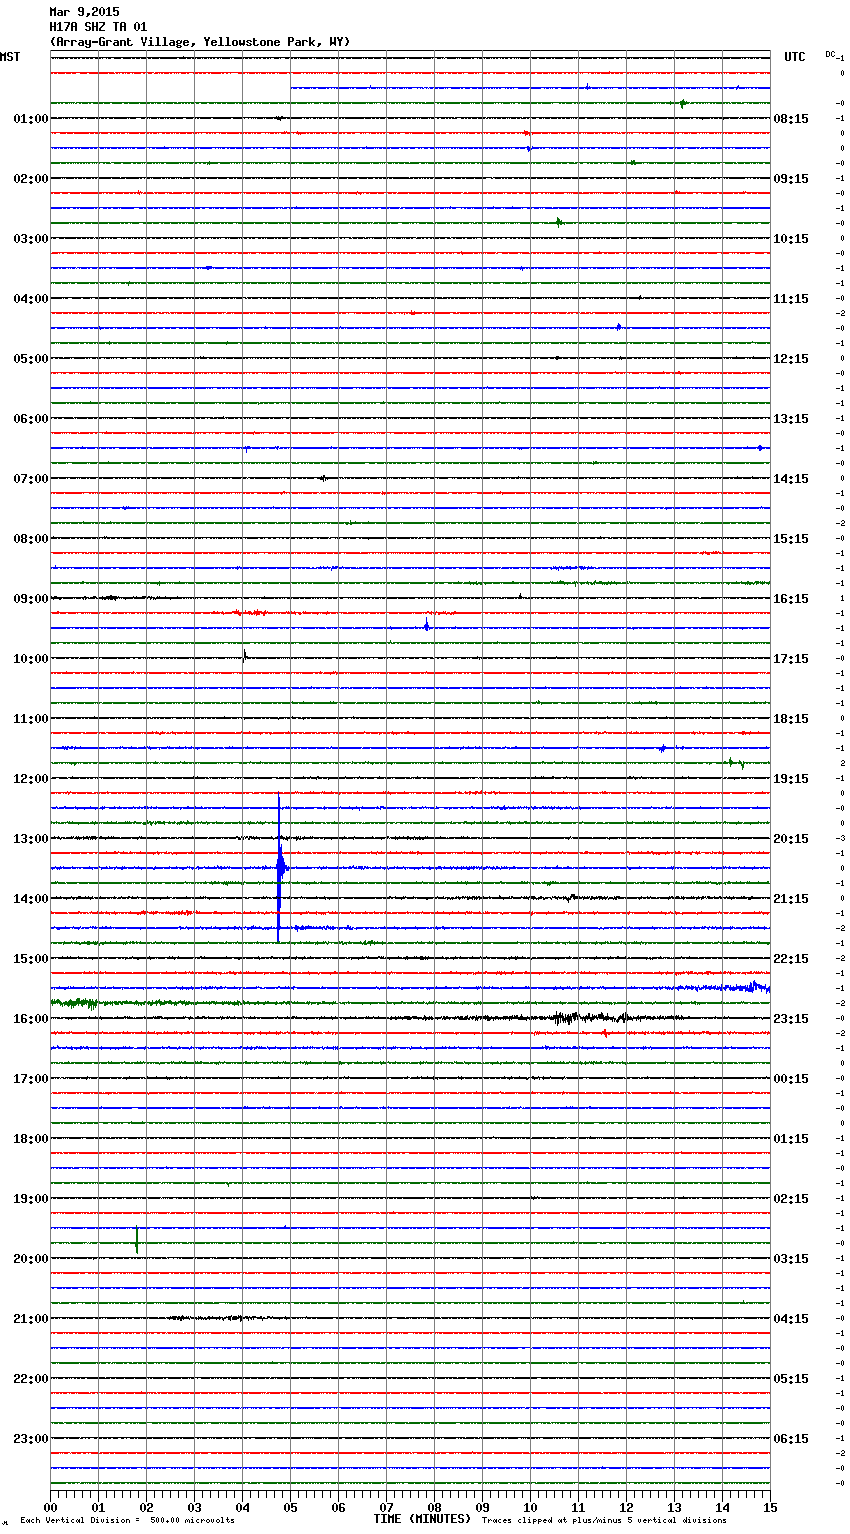Click 'Each Vertical Division = 500.00 microvolts' note
This screenshot has height=1534, width=850.
[127, 1521]
